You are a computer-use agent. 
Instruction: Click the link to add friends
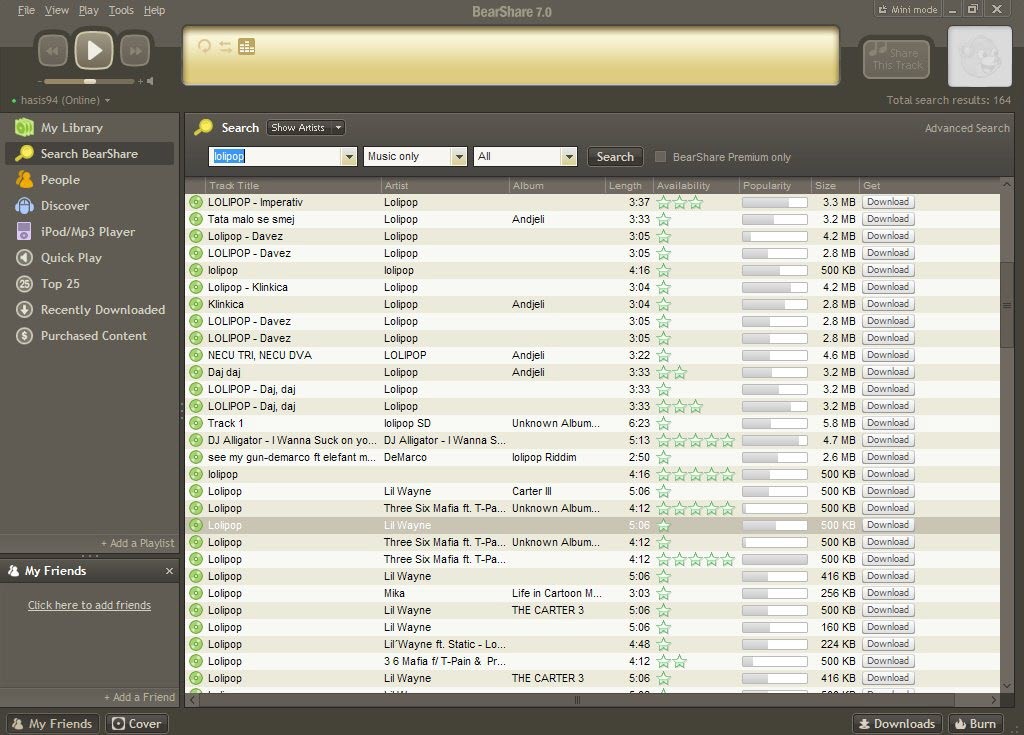click(90, 605)
